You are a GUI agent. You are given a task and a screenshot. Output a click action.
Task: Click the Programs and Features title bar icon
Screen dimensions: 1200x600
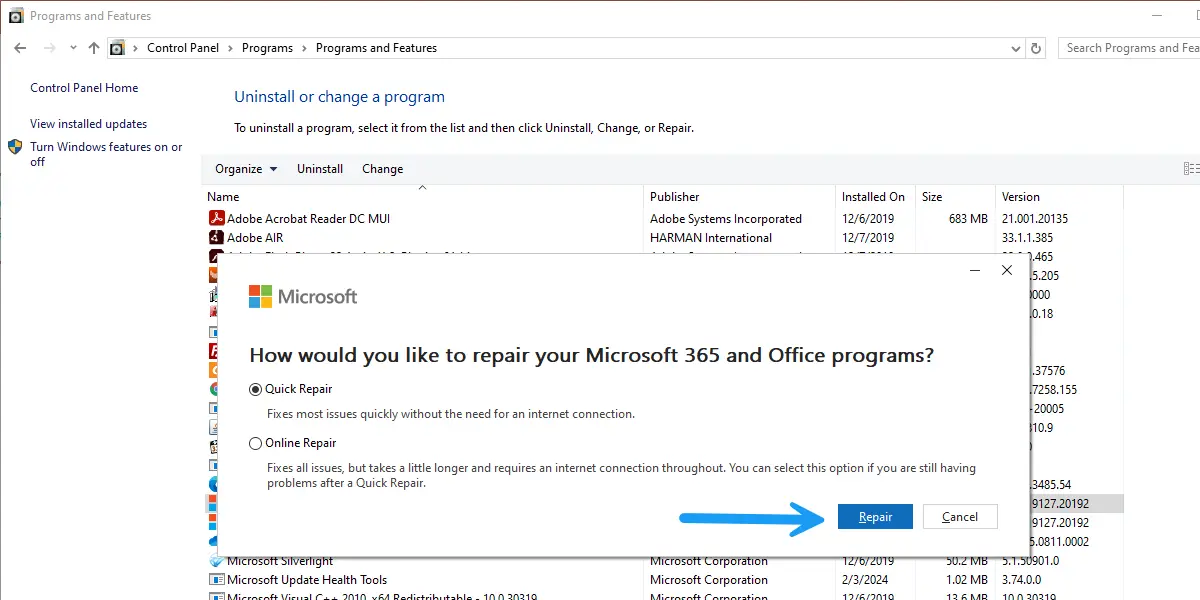15,16
